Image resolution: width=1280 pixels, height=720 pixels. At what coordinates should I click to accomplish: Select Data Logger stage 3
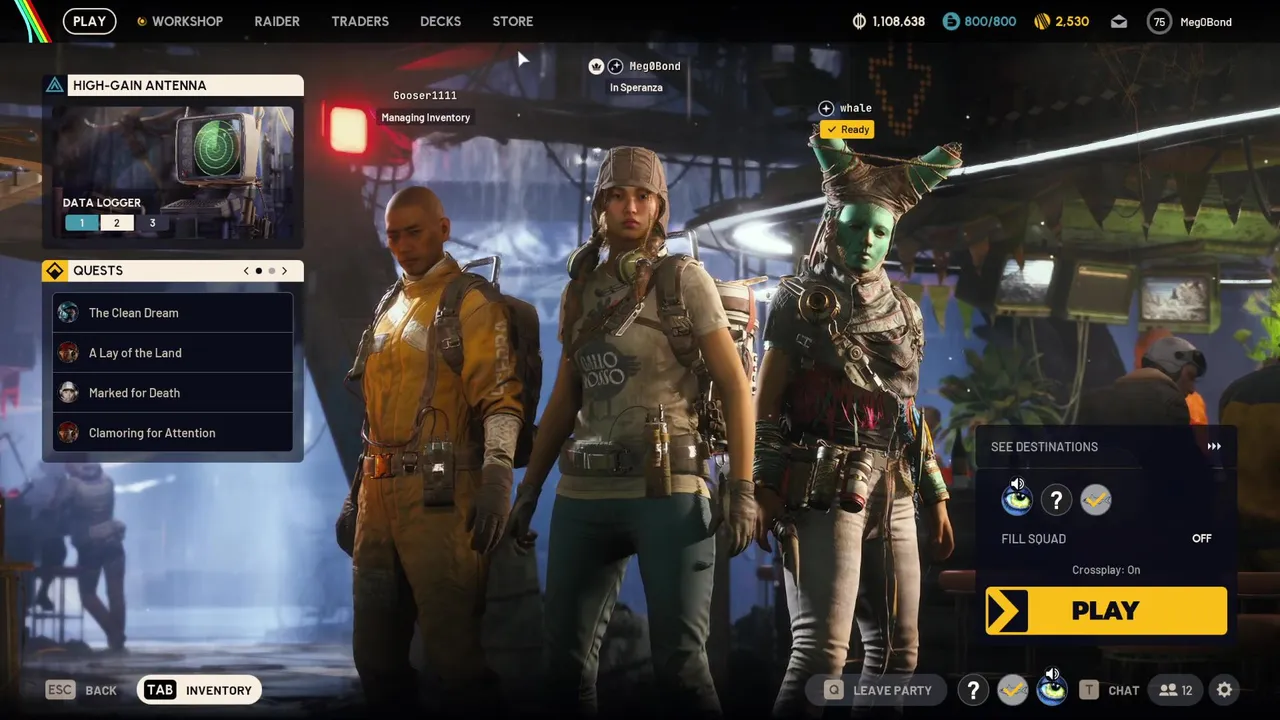pos(152,223)
